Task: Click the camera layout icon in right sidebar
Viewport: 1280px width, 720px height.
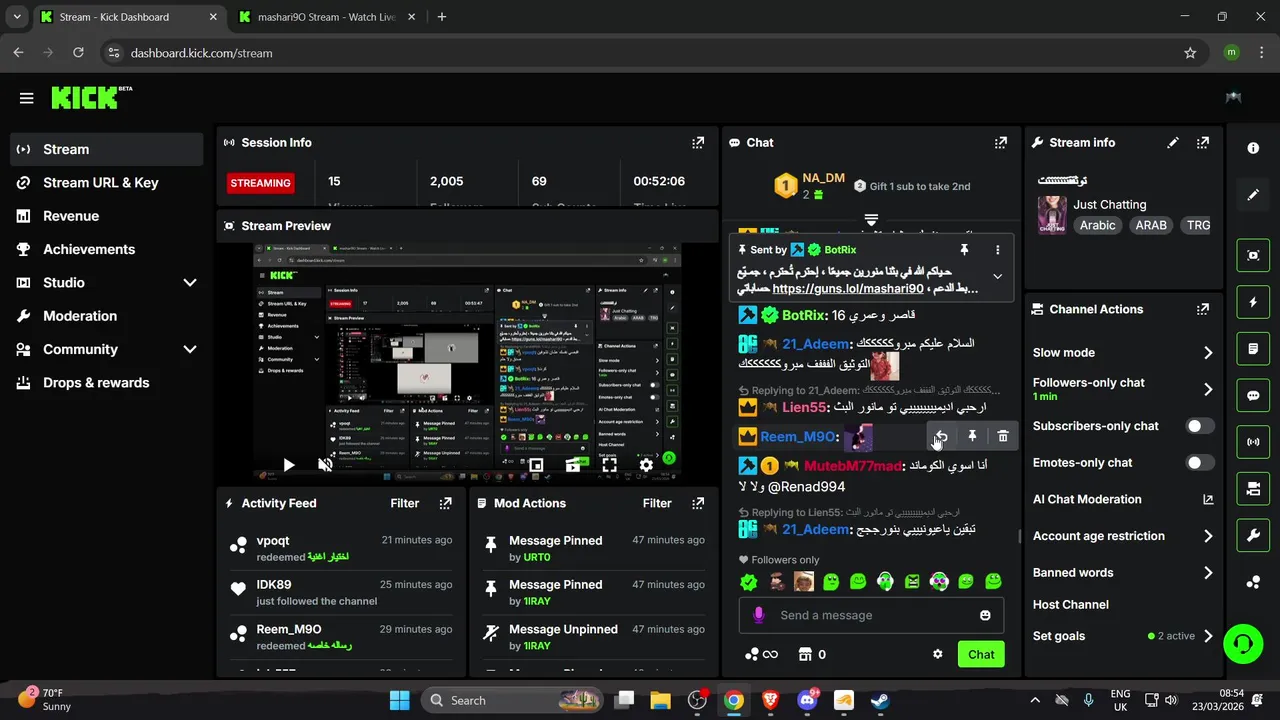Action: [1253, 489]
